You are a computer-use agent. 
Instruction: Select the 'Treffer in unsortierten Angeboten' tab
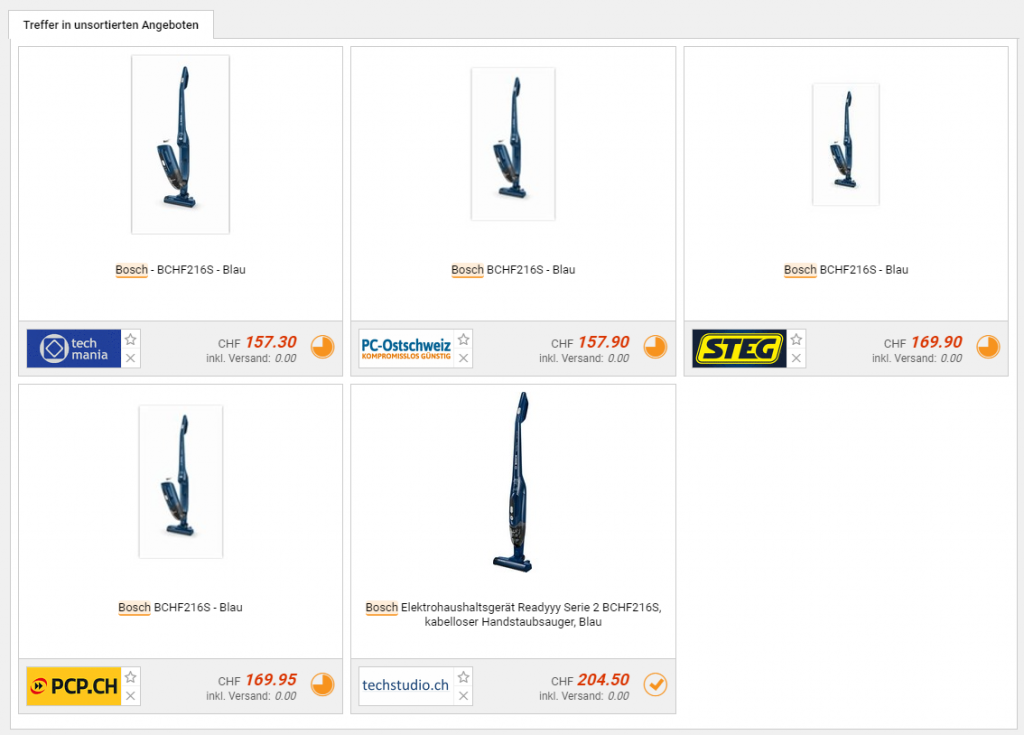click(x=111, y=25)
